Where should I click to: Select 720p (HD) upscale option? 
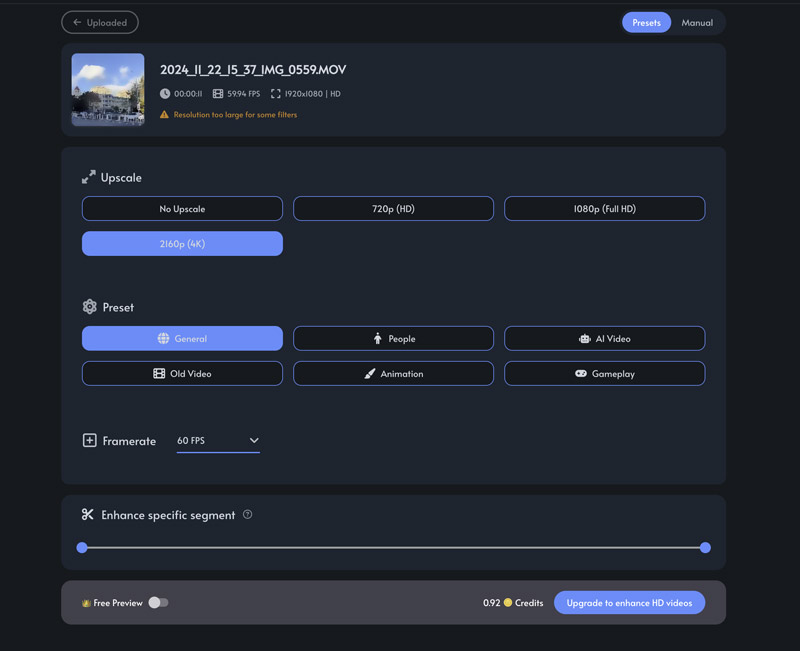[393, 209]
